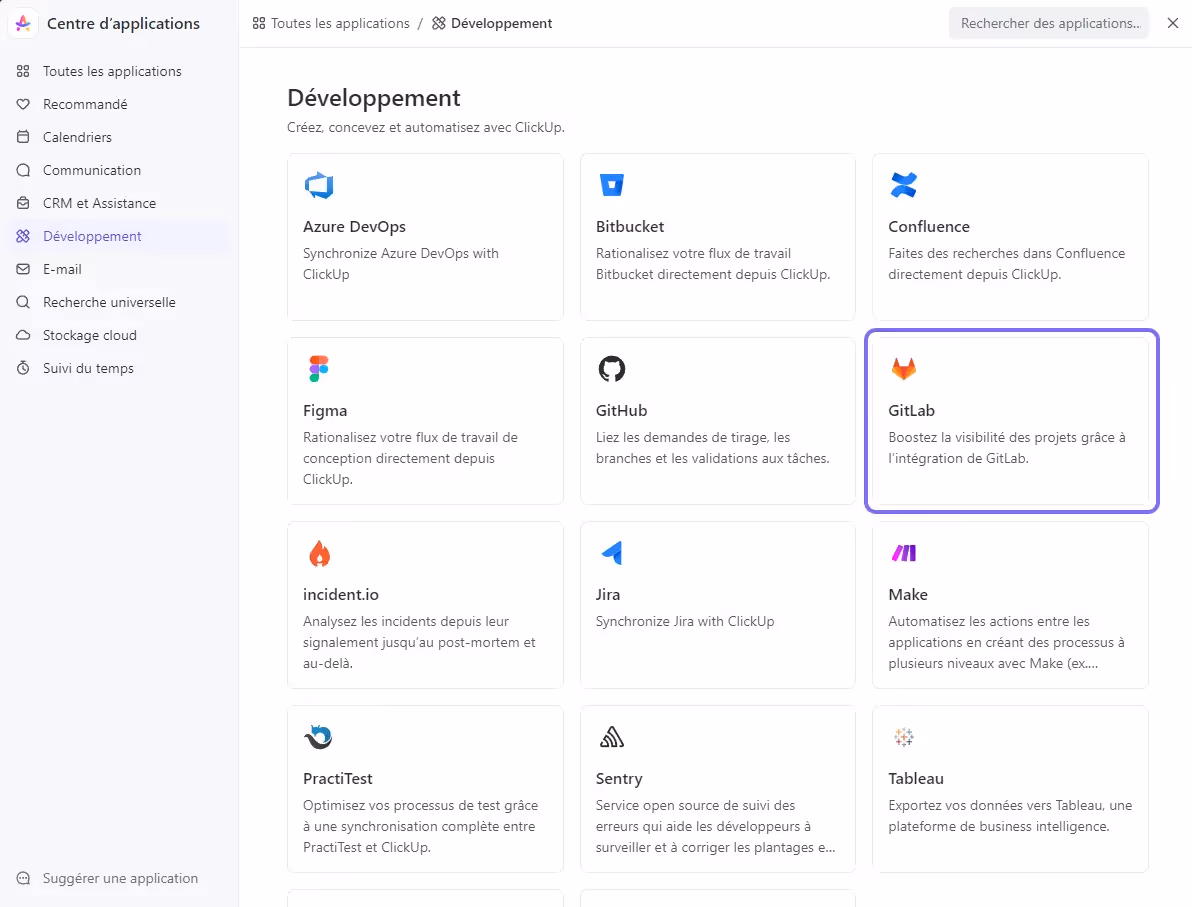This screenshot has width=1192, height=907.
Task: Click Suggérer une application
Action: [120, 878]
